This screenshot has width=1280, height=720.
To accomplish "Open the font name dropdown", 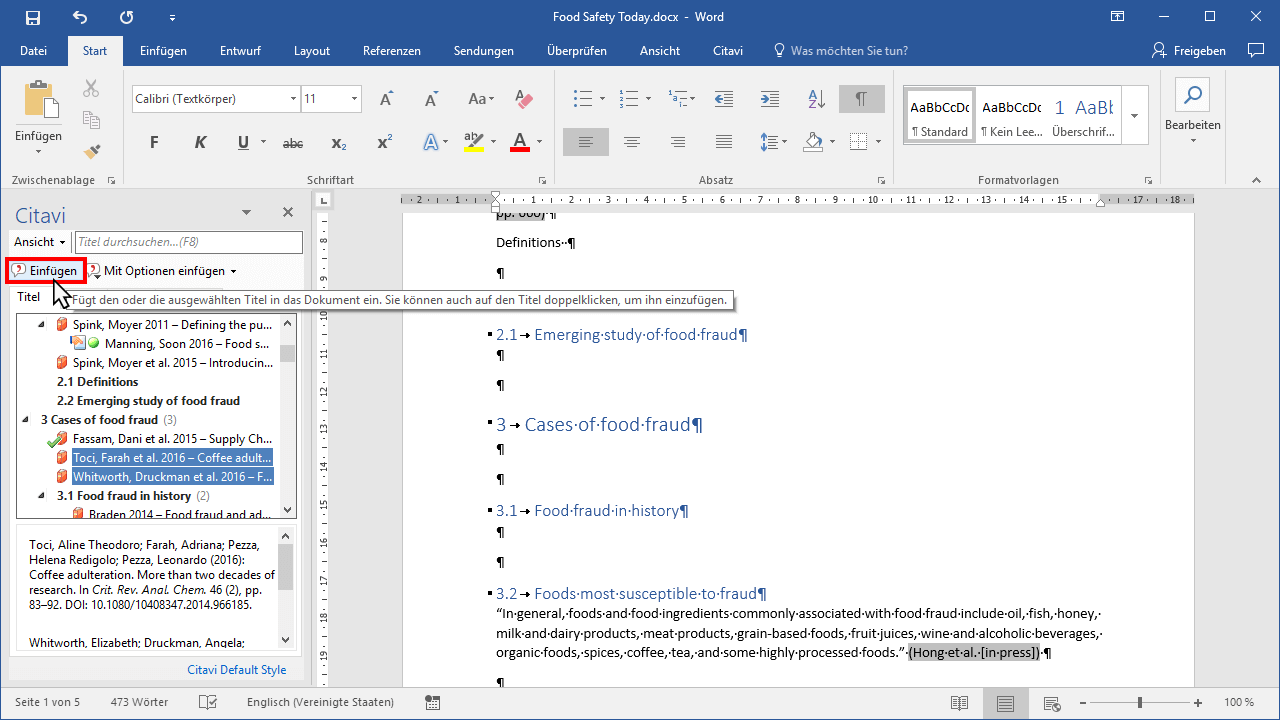I will point(293,99).
